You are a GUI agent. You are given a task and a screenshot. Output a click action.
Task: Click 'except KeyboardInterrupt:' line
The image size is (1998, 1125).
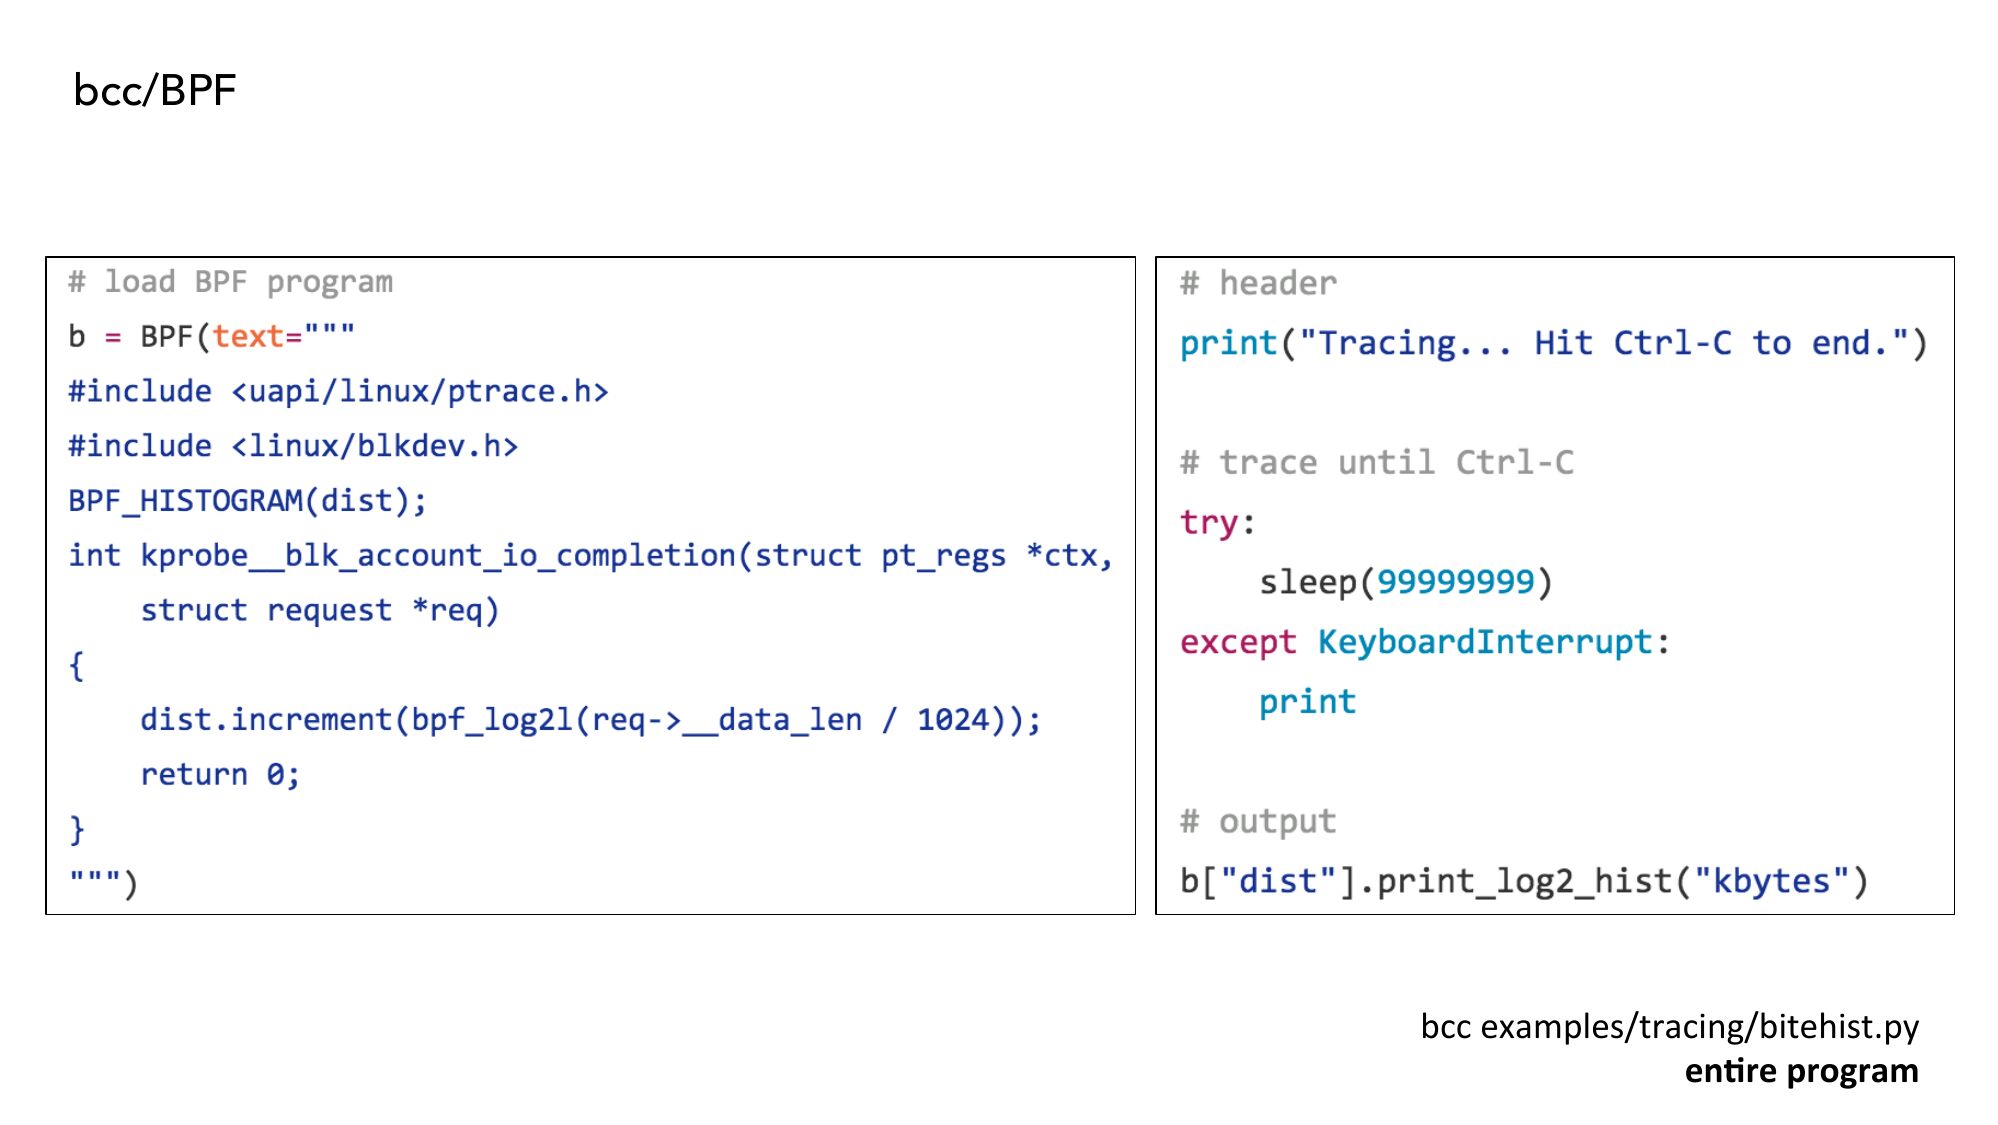click(x=1424, y=642)
